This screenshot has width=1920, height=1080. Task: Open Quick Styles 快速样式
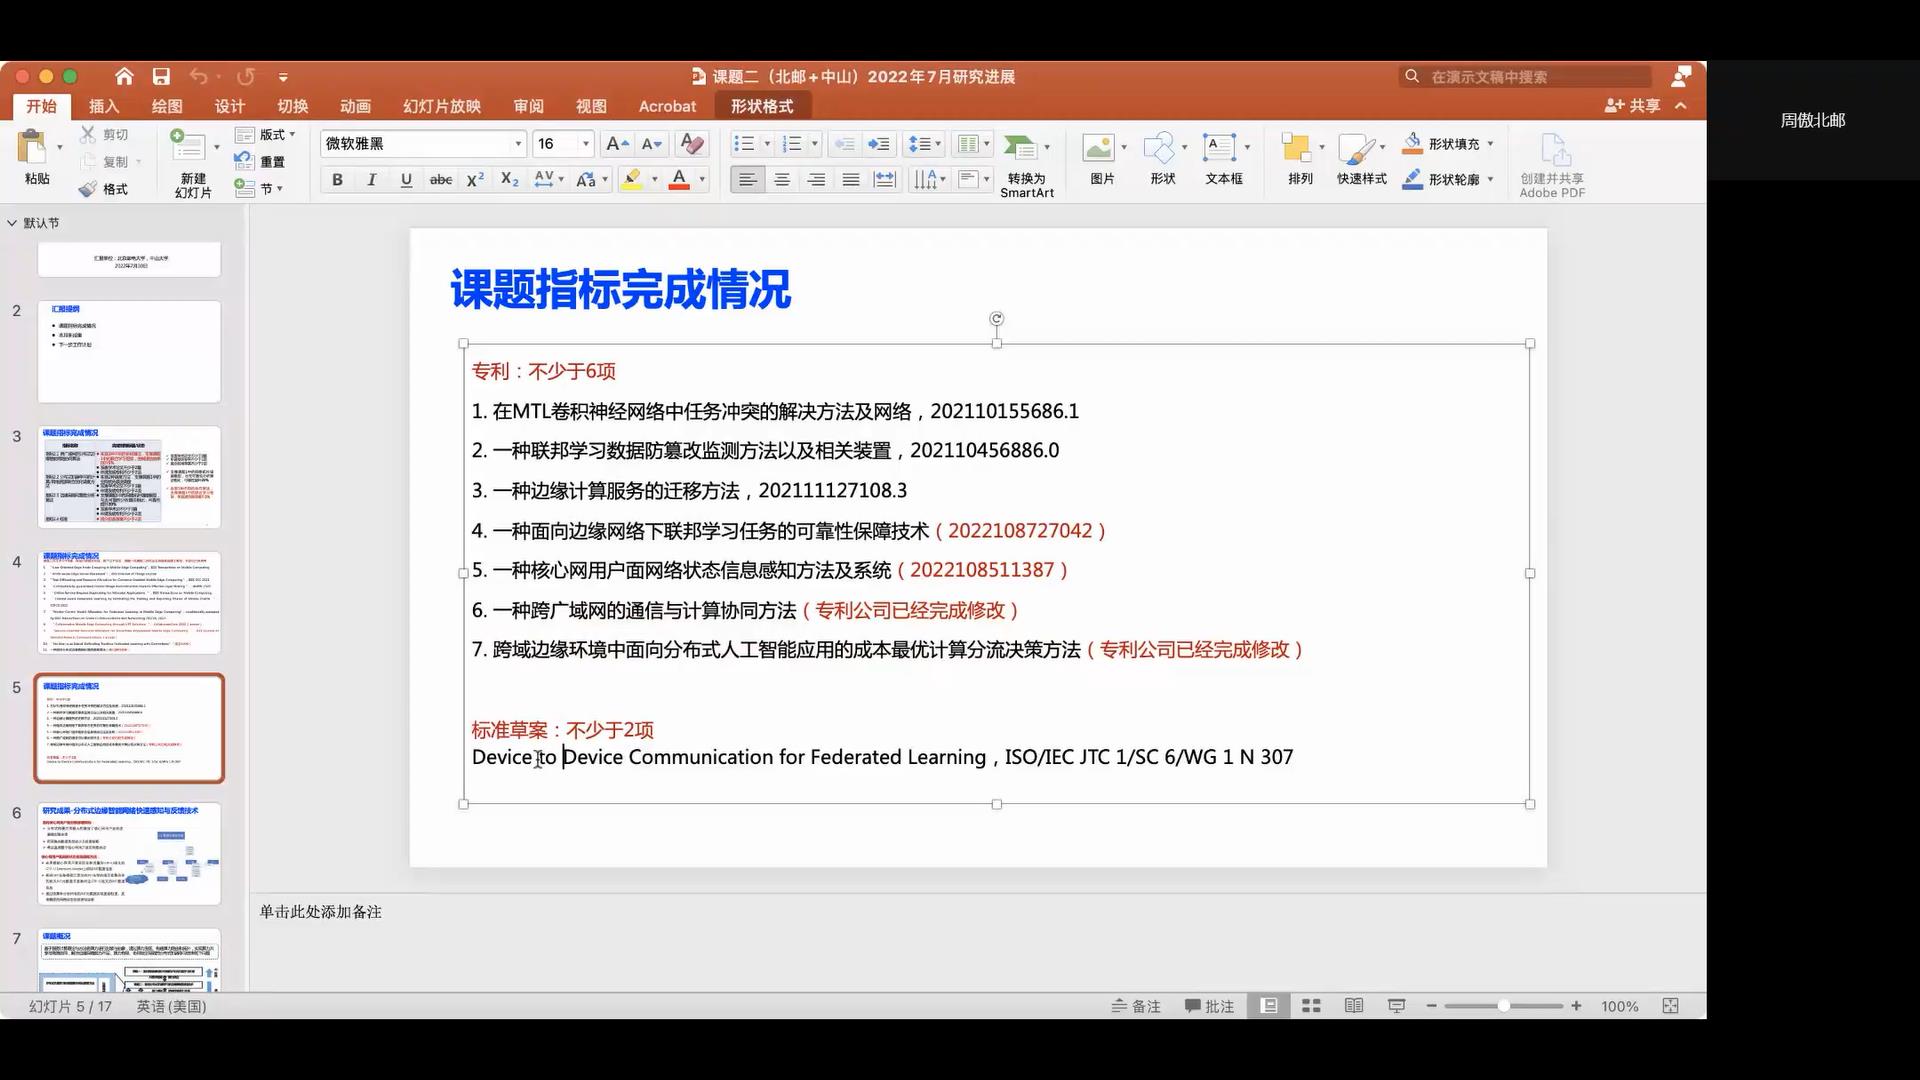click(1361, 160)
